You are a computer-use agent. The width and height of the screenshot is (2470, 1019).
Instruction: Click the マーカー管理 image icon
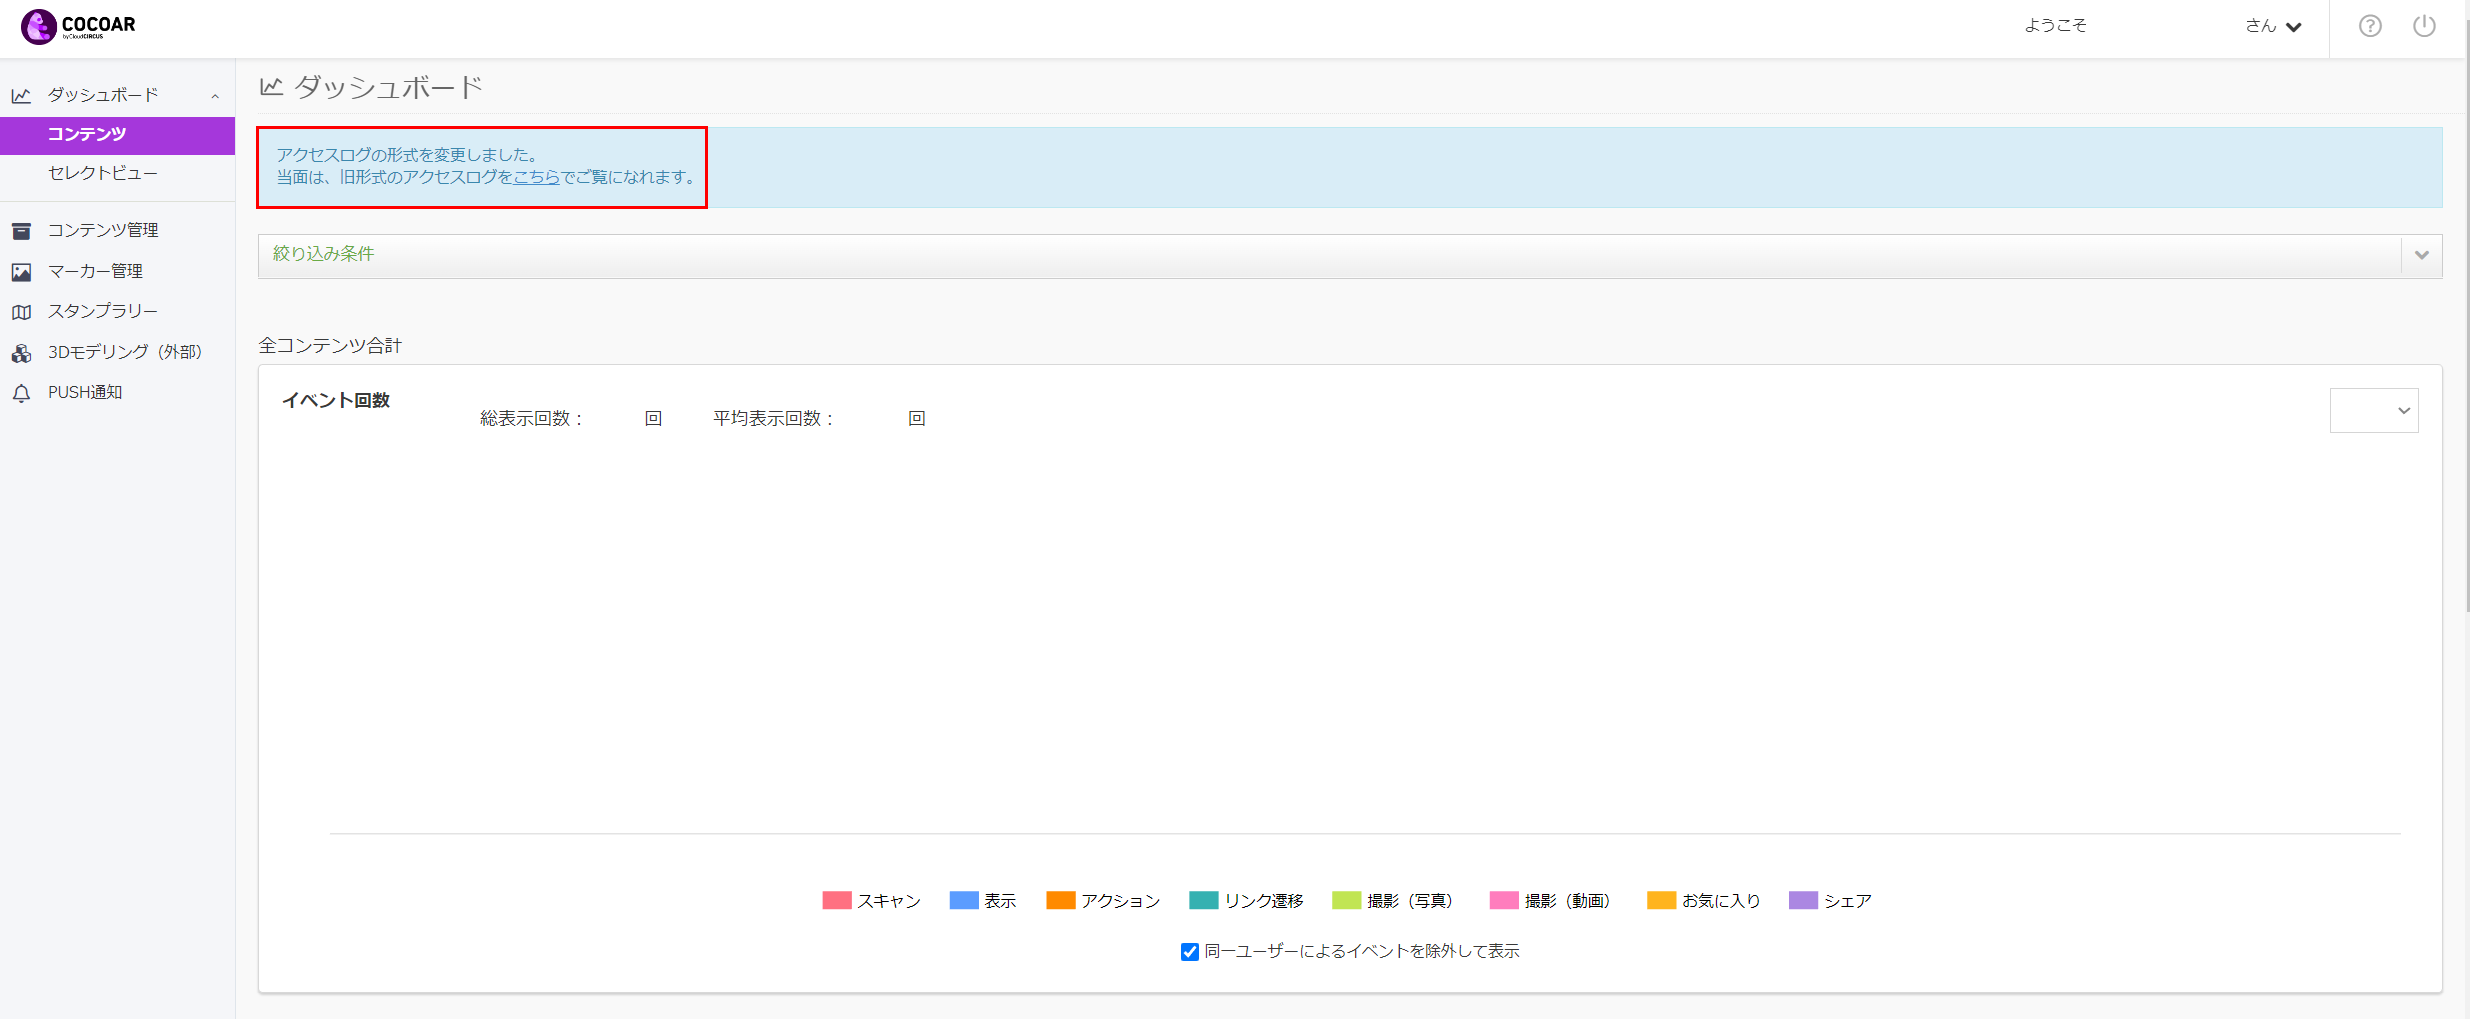(21, 272)
